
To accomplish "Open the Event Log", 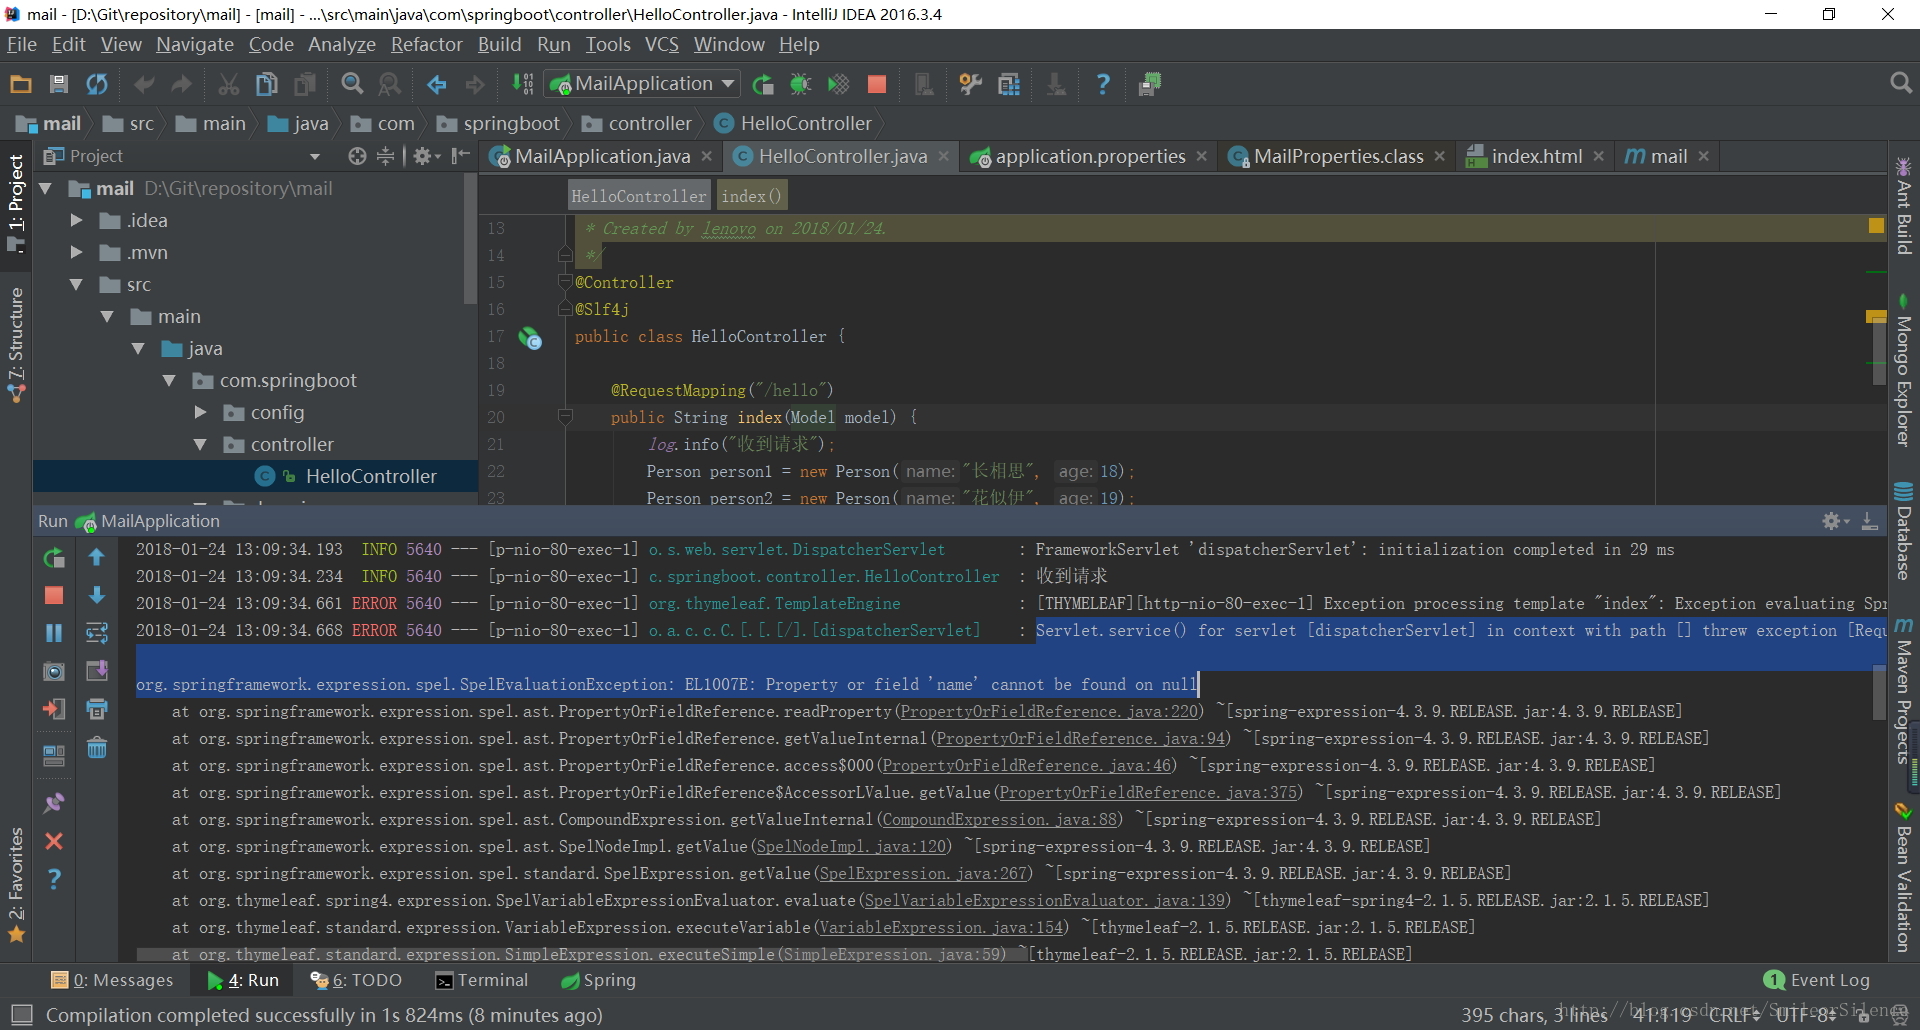I will [1817, 980].
